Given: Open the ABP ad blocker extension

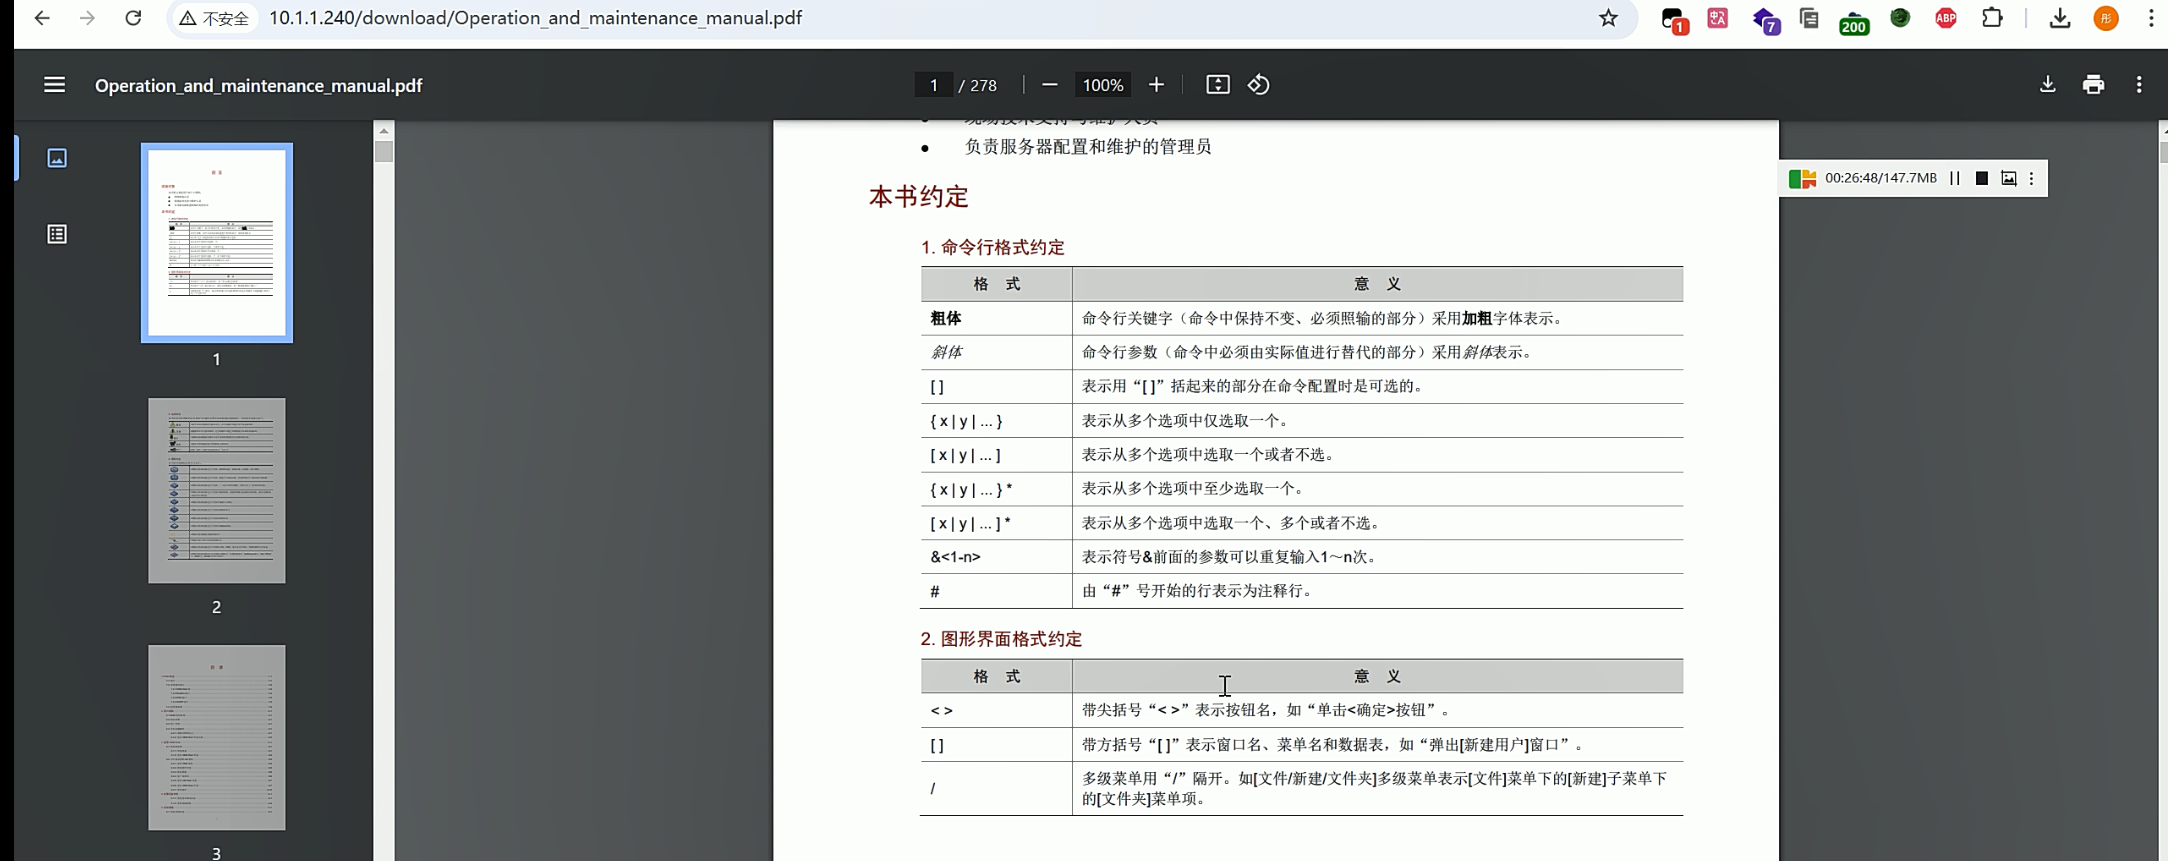Looking at the screenshot, I should 1946,18.
